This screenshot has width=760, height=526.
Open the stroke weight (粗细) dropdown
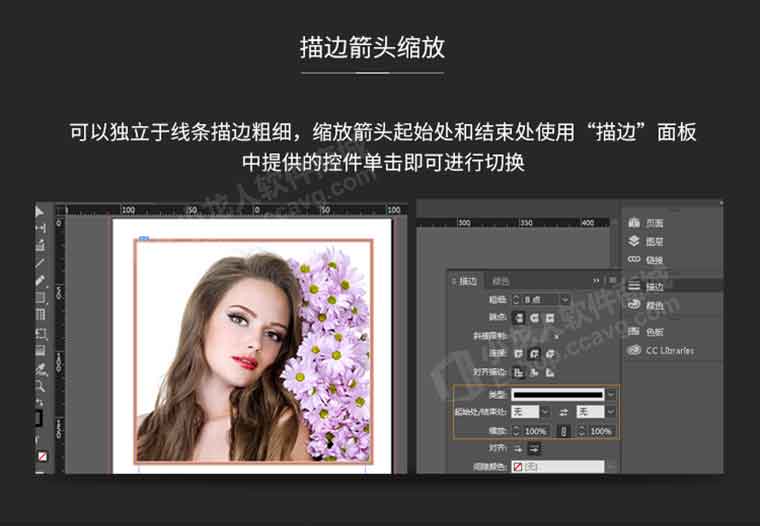coord(565,299)
